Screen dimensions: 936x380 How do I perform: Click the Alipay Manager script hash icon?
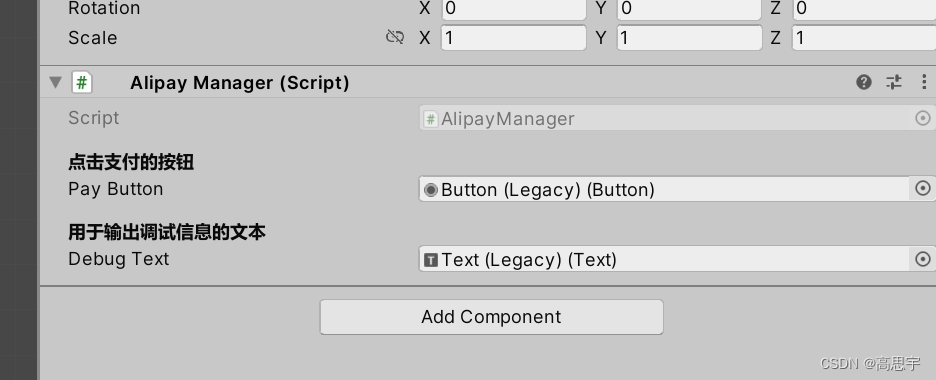[x=82, y=82]
